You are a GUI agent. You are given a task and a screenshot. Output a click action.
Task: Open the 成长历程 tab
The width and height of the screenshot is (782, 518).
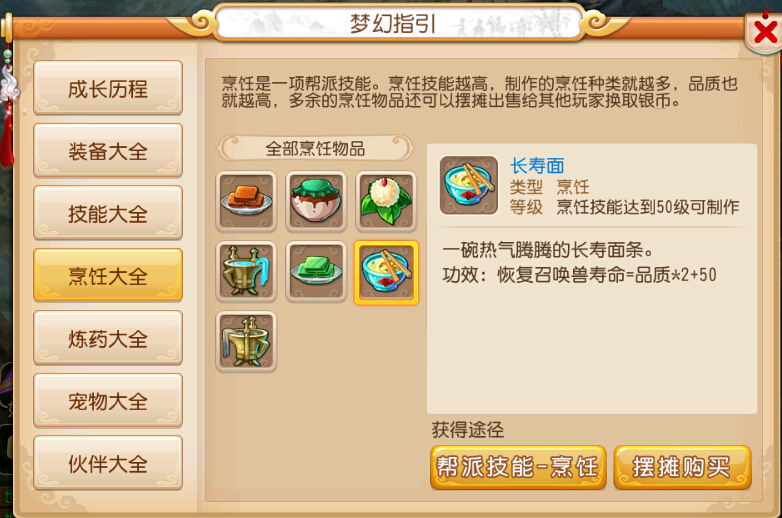click(x=108, y=88)
